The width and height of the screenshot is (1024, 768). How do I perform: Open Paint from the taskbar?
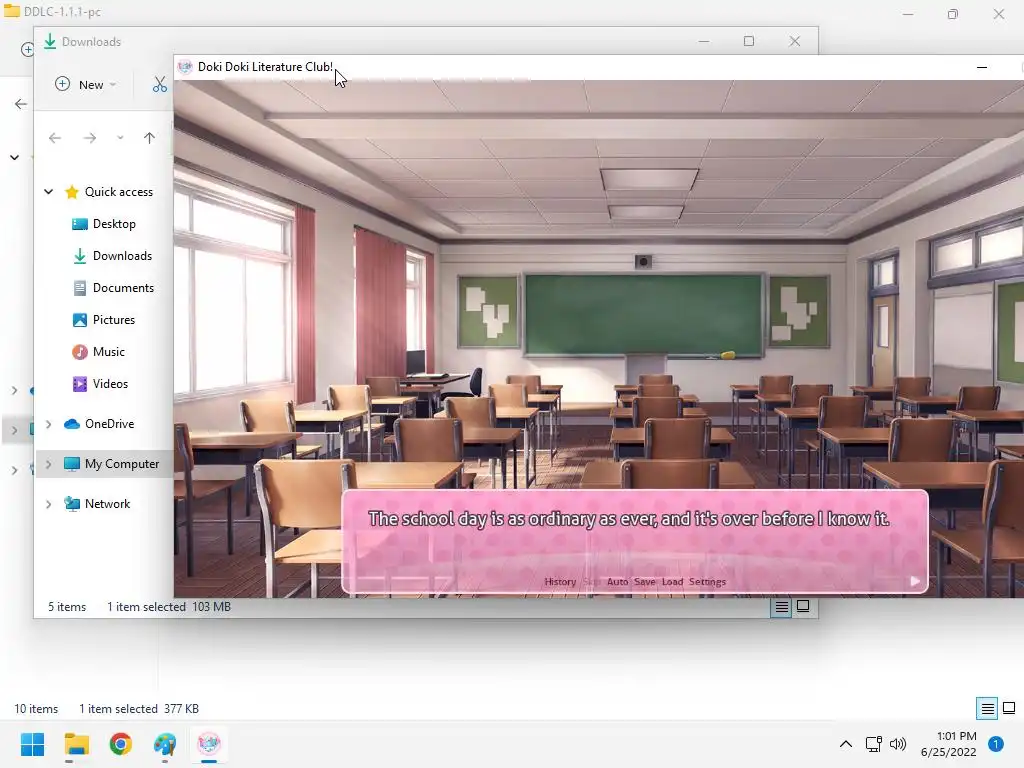pos(165,744)
